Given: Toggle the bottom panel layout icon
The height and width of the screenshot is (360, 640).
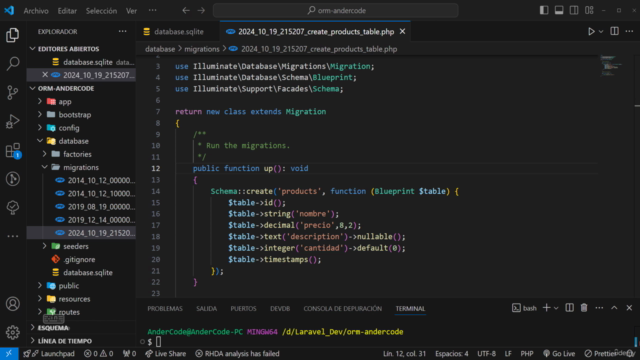Looking at the screenshot, I should [559, 11].
